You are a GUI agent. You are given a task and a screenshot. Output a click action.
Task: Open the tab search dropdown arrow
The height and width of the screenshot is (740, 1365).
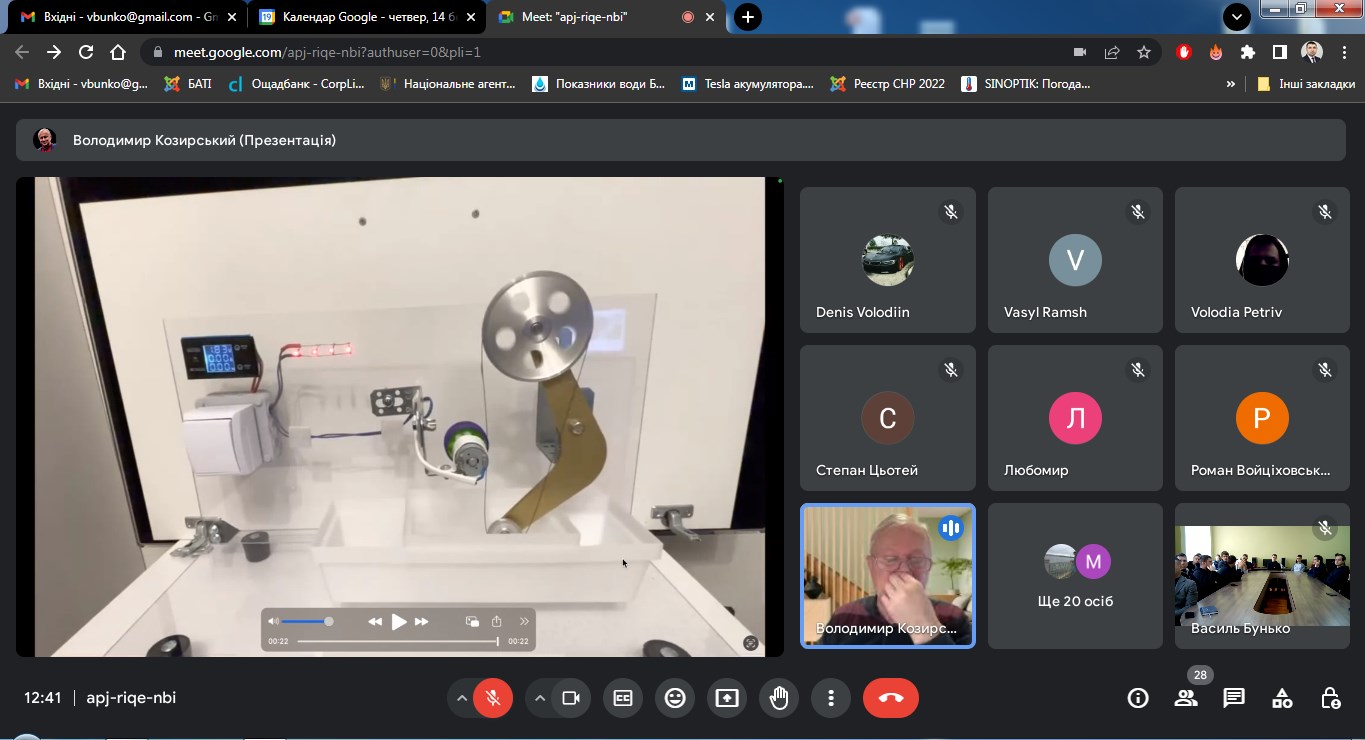(1237, 17)
